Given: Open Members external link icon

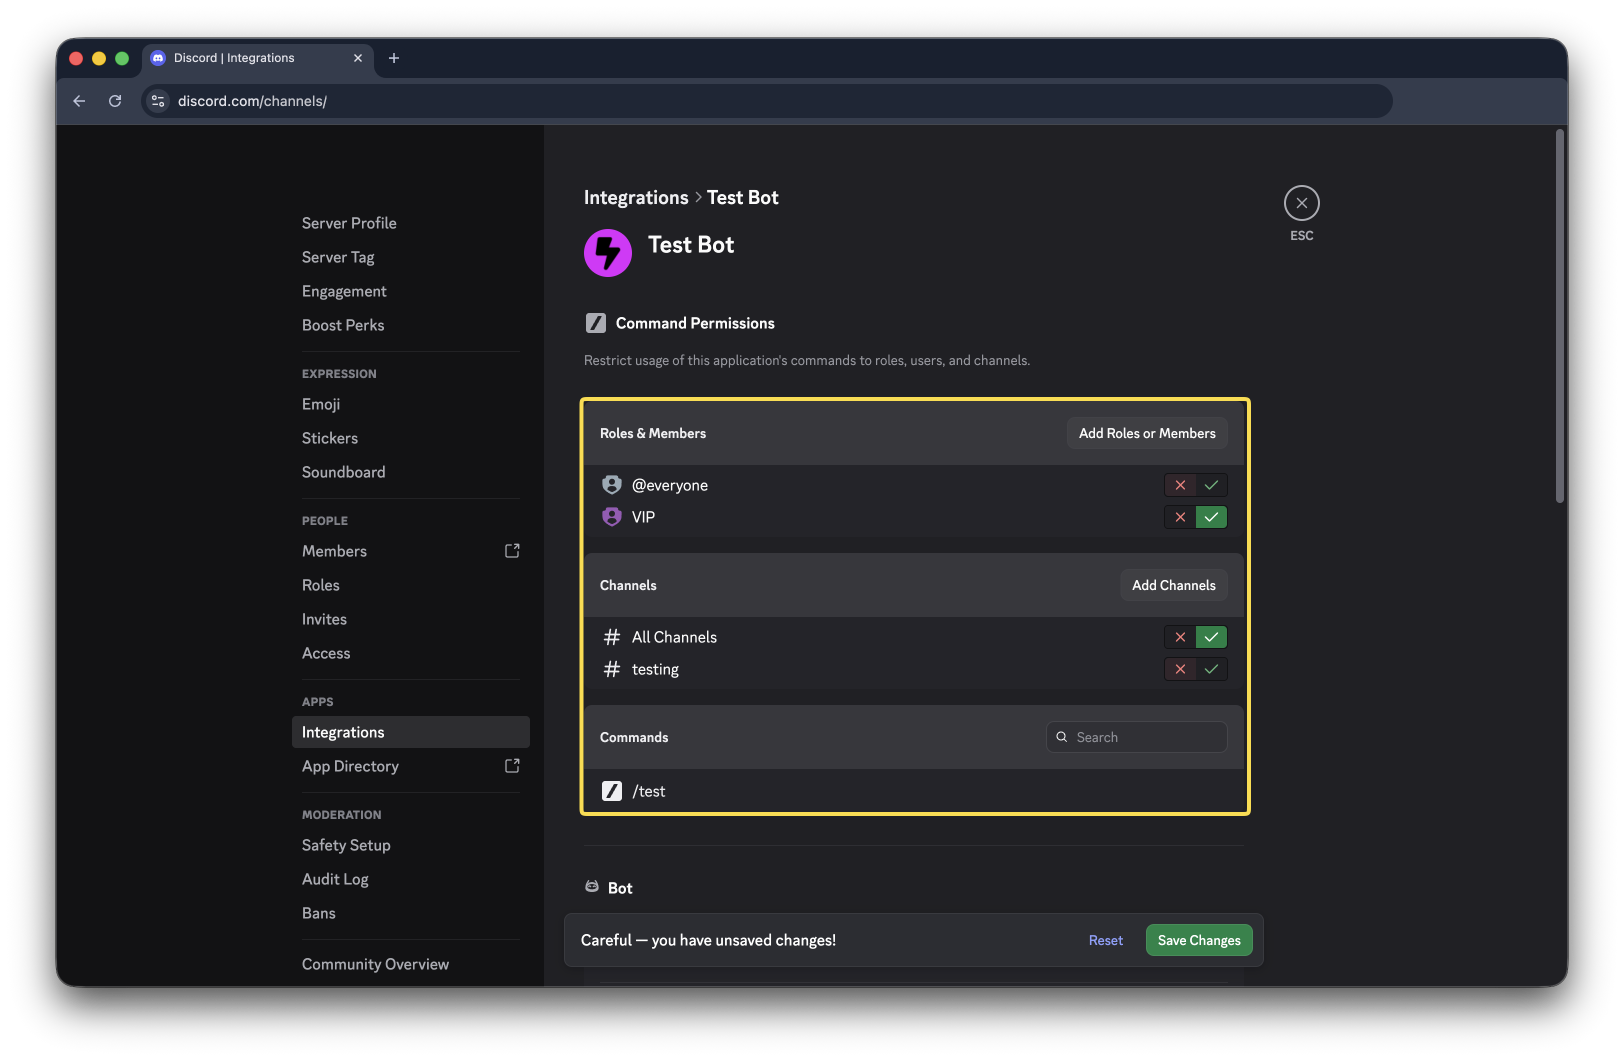Looking at the screenshot, I should point(512,551).
